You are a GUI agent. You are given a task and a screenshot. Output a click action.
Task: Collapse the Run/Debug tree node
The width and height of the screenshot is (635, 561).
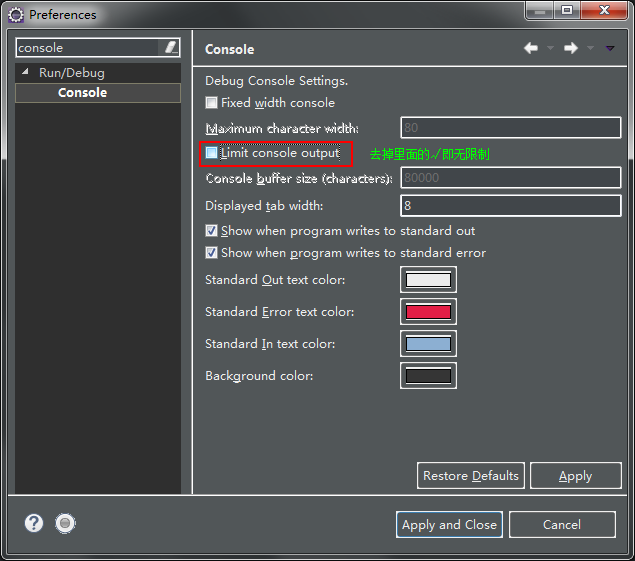click(x=26, y=72)
